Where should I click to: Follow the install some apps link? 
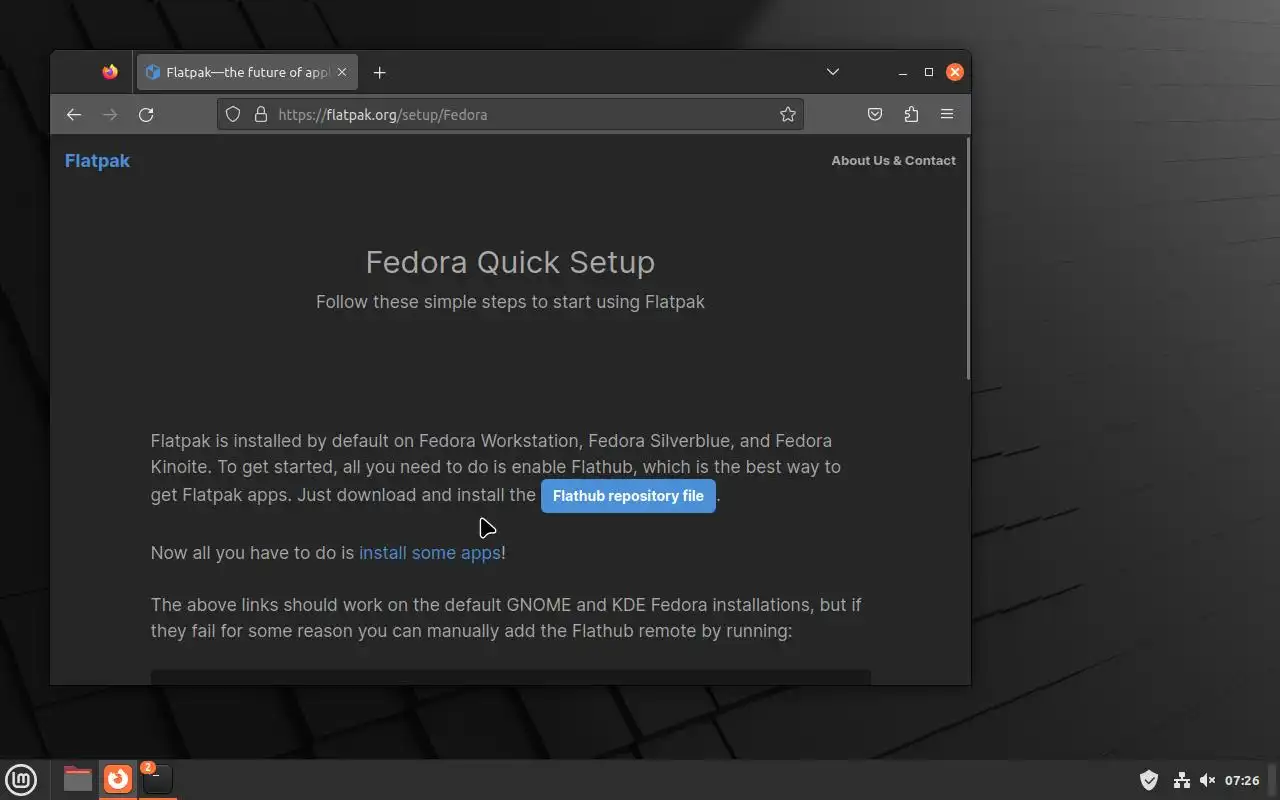pos(430,553)
